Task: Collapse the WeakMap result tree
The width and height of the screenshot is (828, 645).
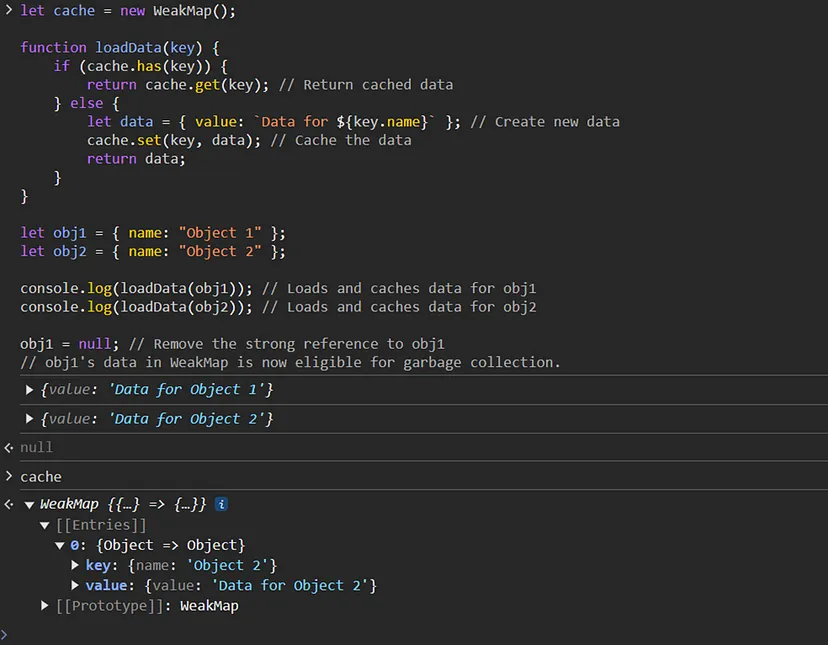Action: (x=29, y=505)
